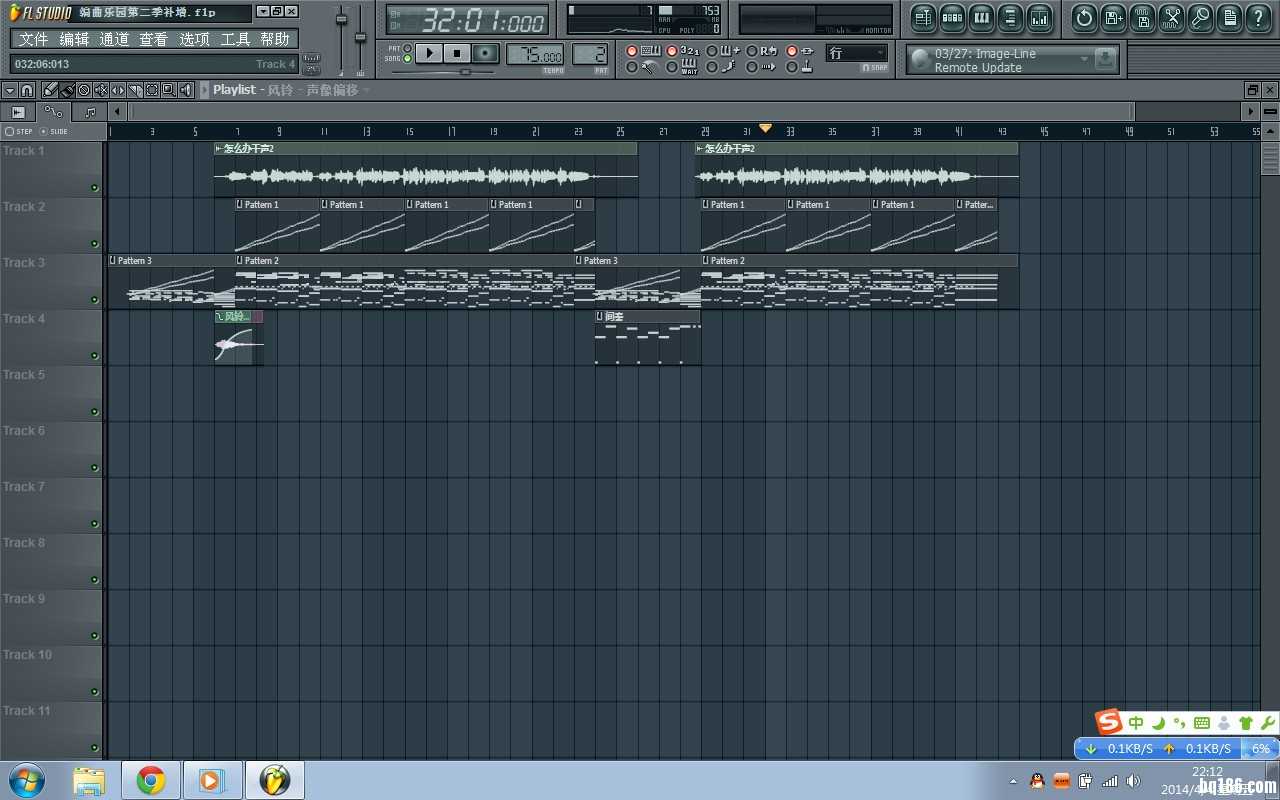
Task: Open the 编辑 menu
Action: (74, 39)
